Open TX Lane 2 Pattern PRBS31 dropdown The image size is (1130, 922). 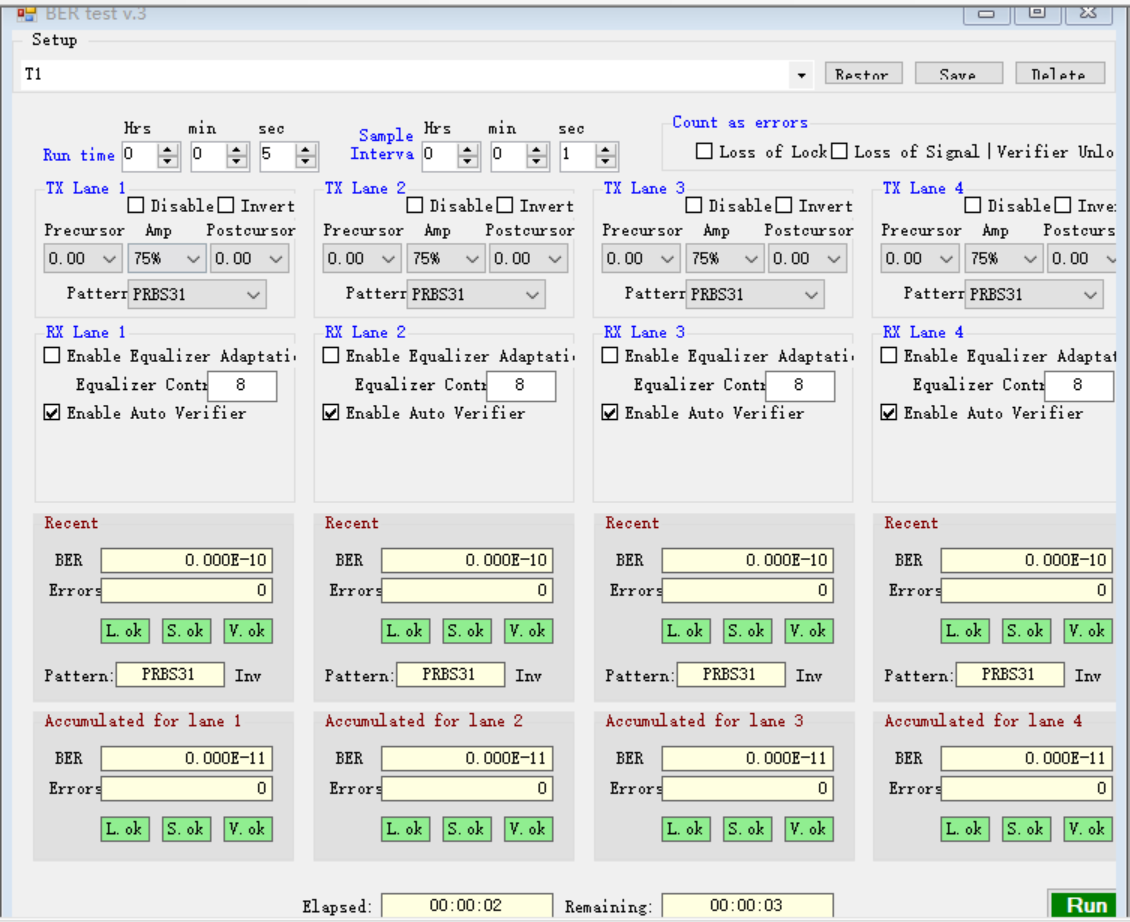click(476, 295)
